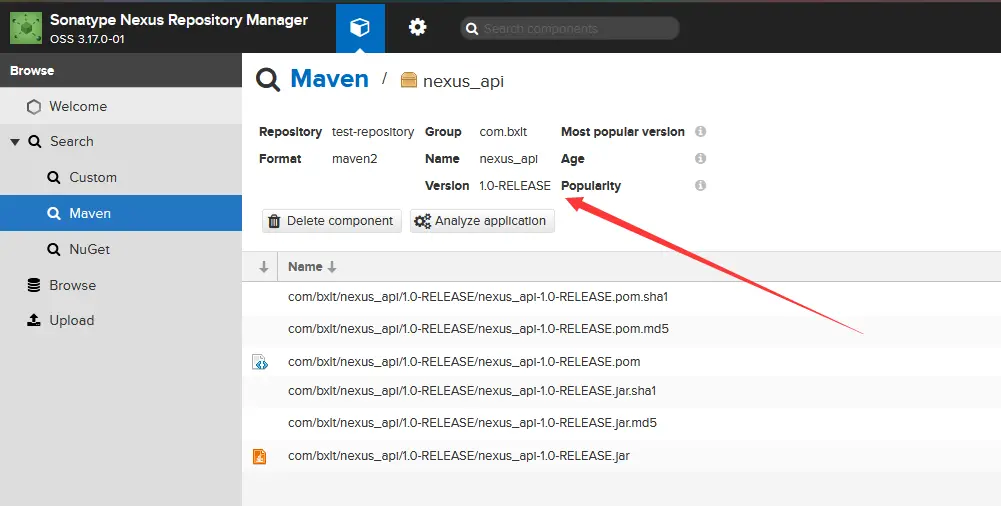The width and height of the screenshot is (1001, 506).
Task: Click the com.bxlt group value
Action: [x=503, y=132]
